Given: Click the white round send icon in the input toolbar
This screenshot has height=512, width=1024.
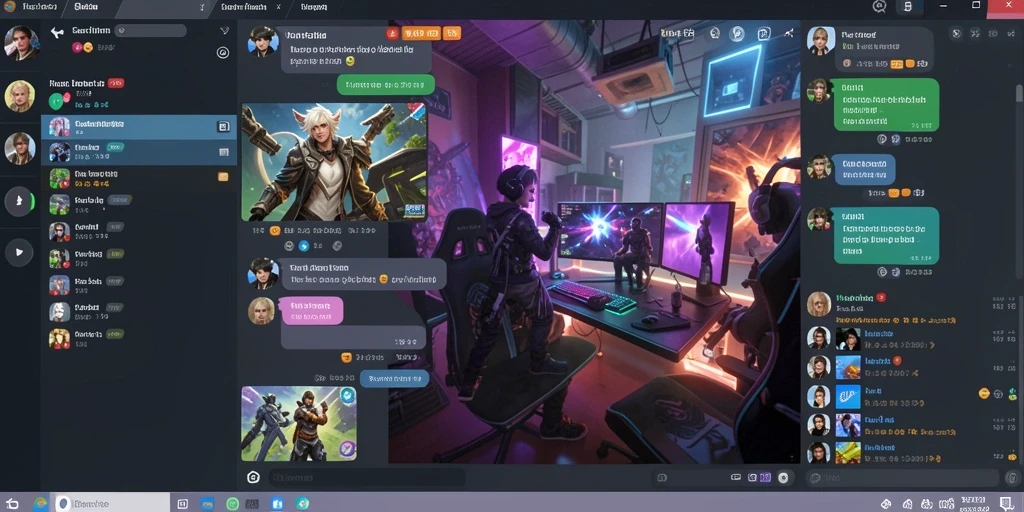Looking at the screenshot, I should [x=783, y=478].
